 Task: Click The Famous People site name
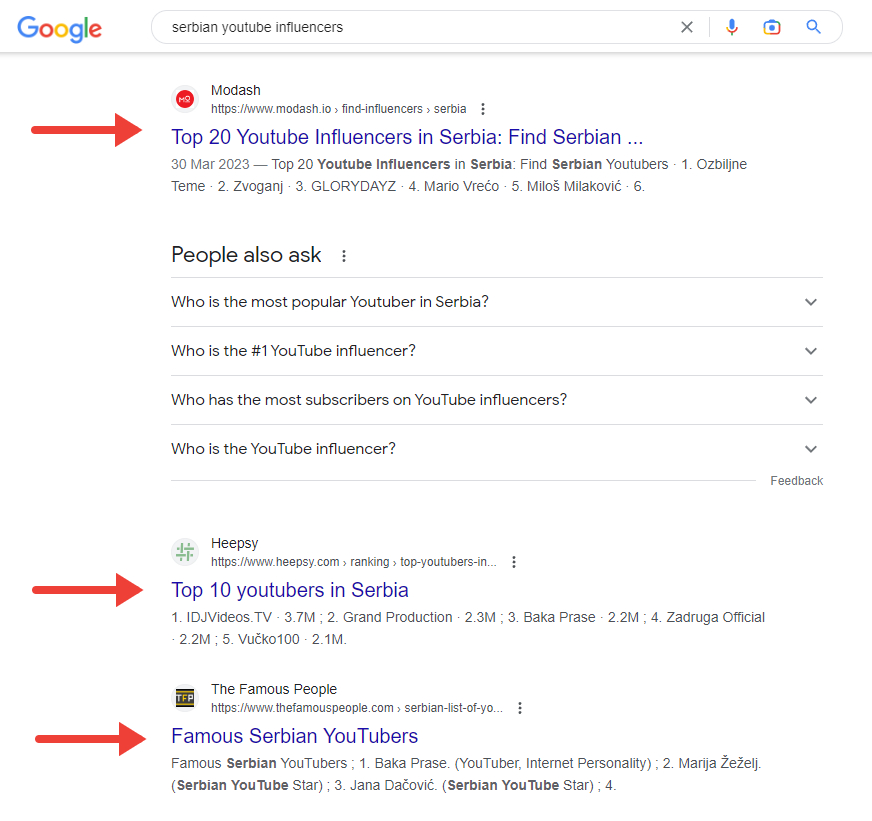tap(274, 689)
